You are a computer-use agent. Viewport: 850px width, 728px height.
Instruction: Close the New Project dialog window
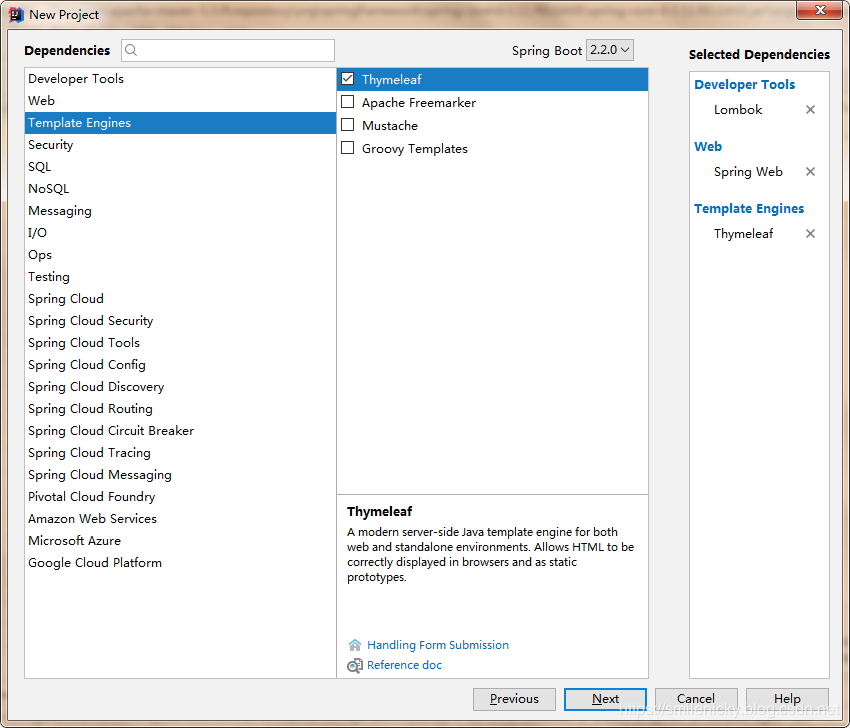coord(820,10)
